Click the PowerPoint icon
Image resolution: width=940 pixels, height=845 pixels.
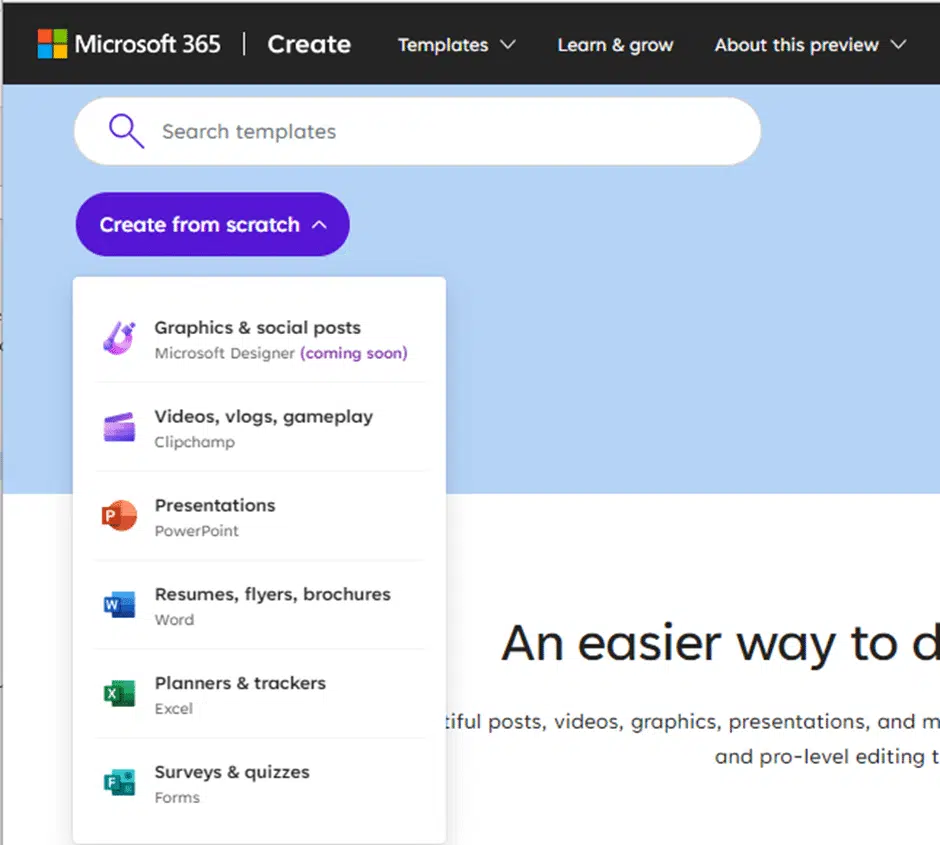(x=119, y=515)
